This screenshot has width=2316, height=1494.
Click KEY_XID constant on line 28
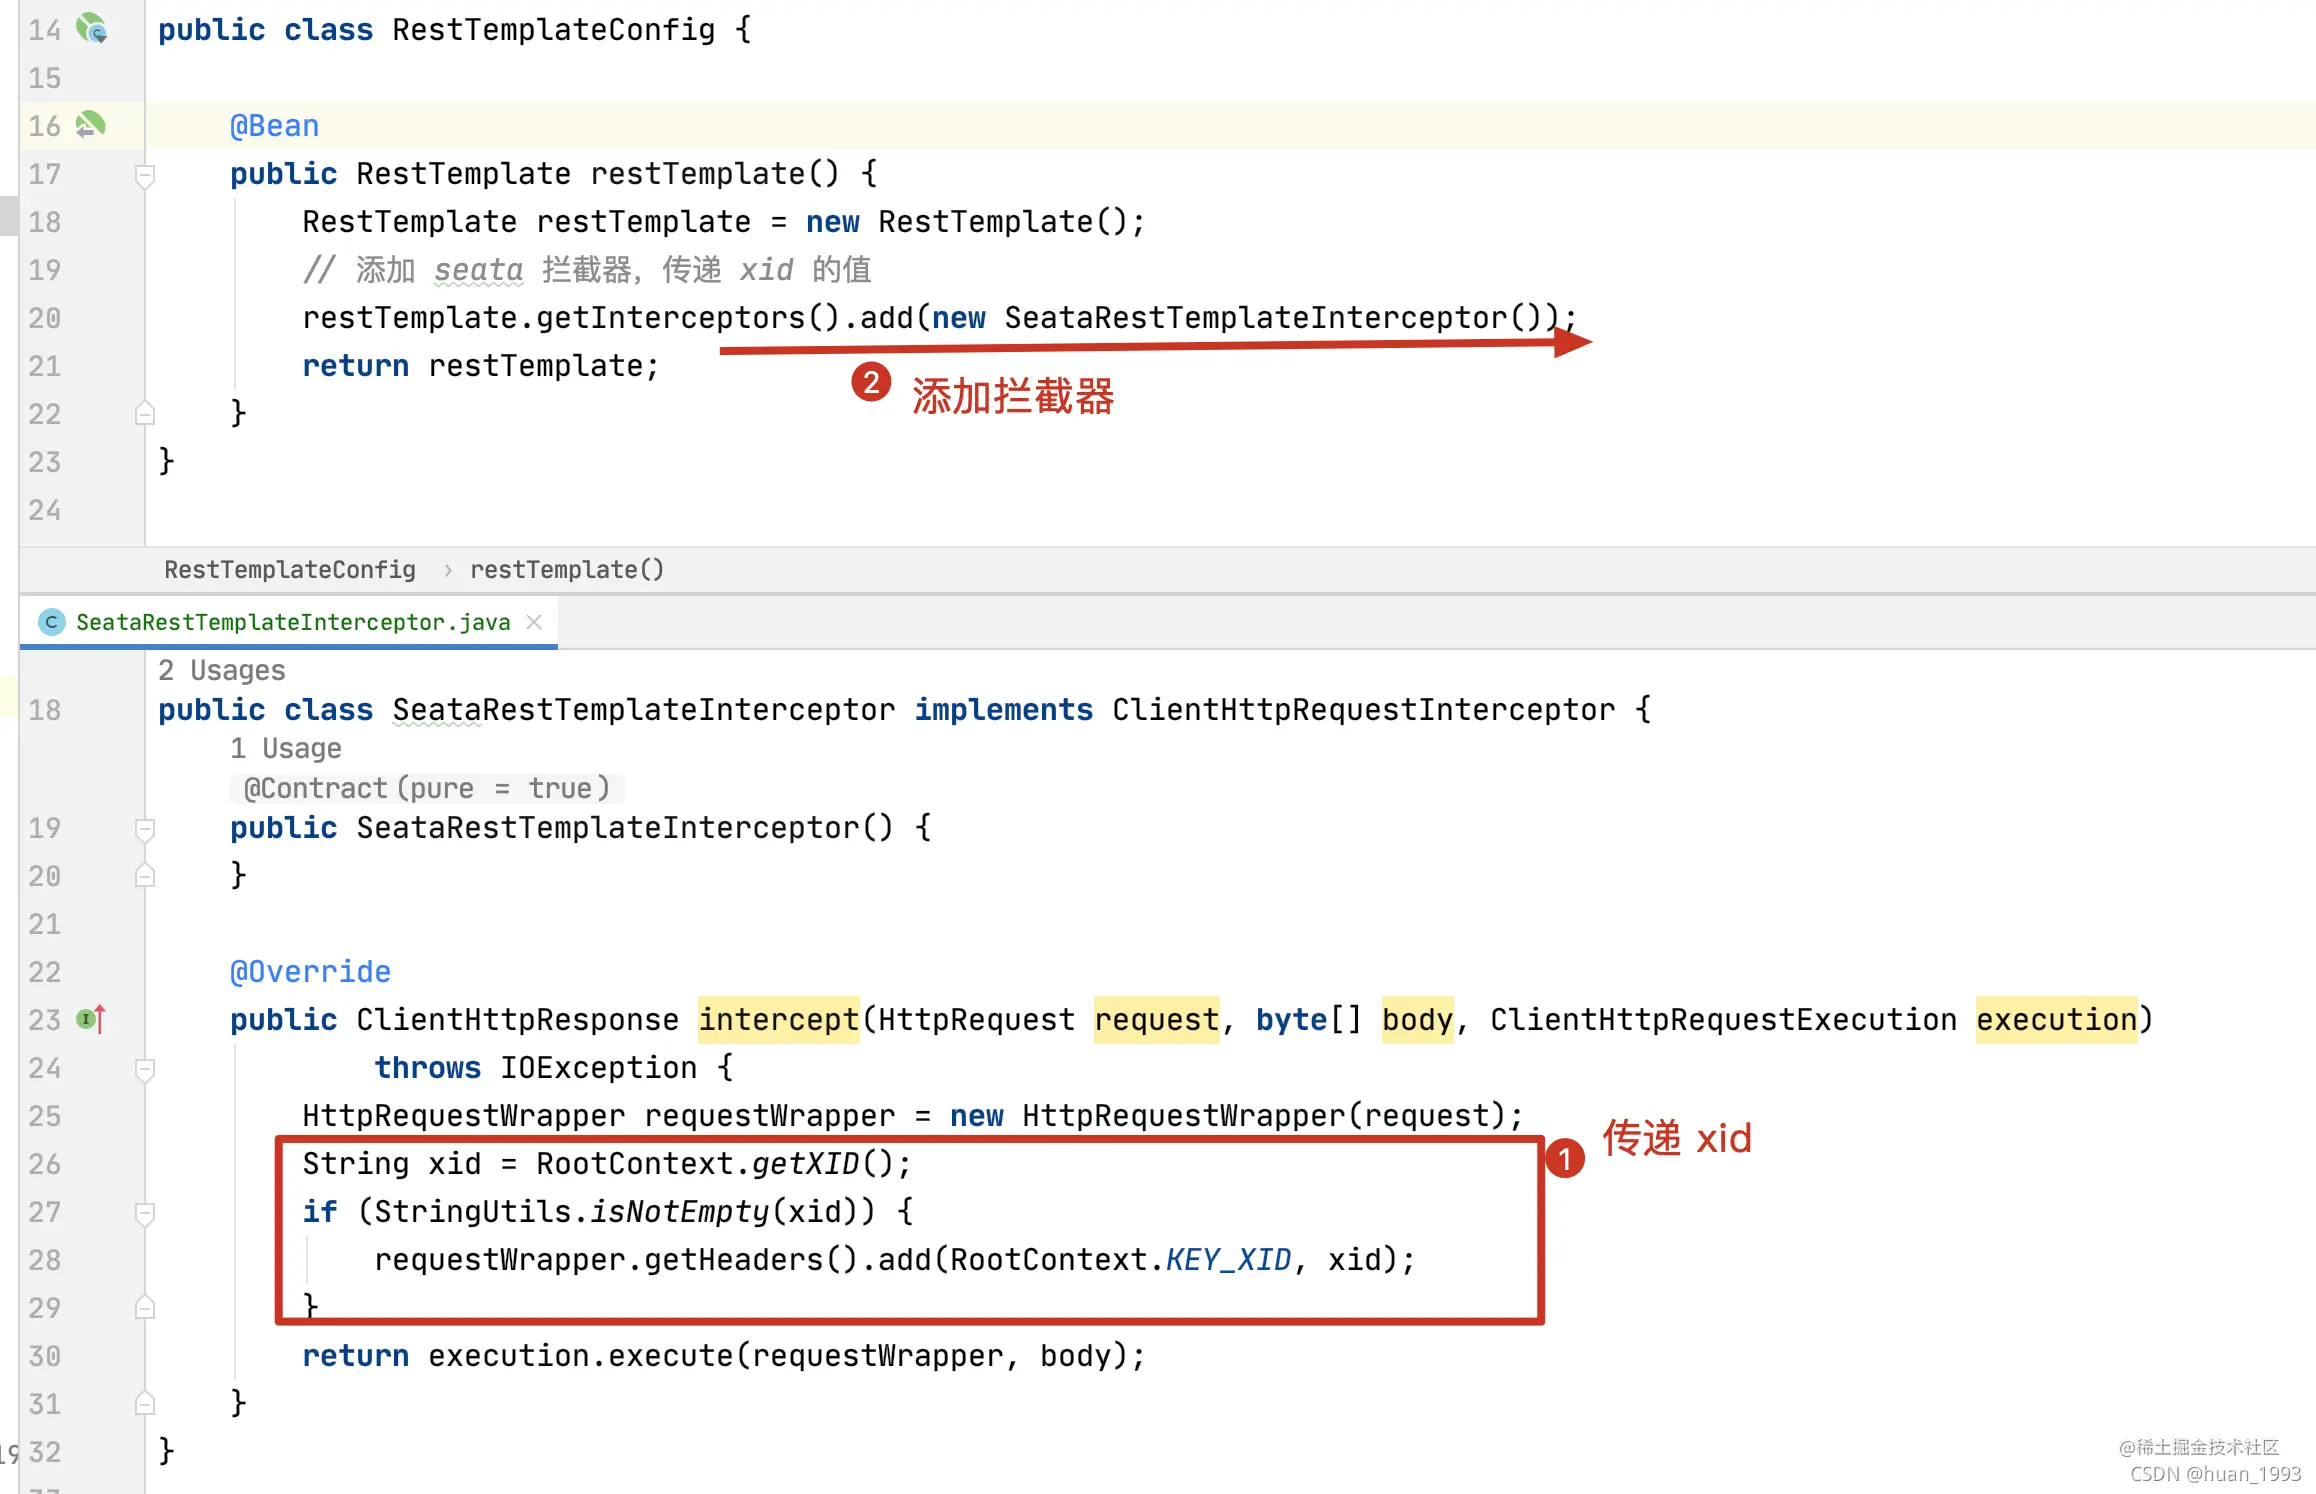(x=1229, y=1260)
